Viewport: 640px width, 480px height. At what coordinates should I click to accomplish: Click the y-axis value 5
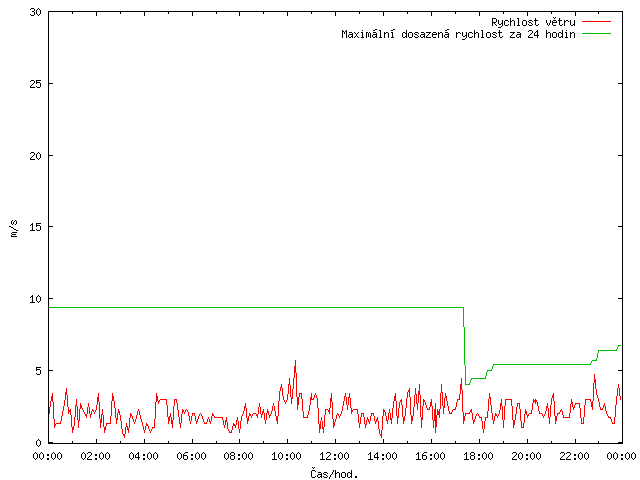click(x=39, y=371)
